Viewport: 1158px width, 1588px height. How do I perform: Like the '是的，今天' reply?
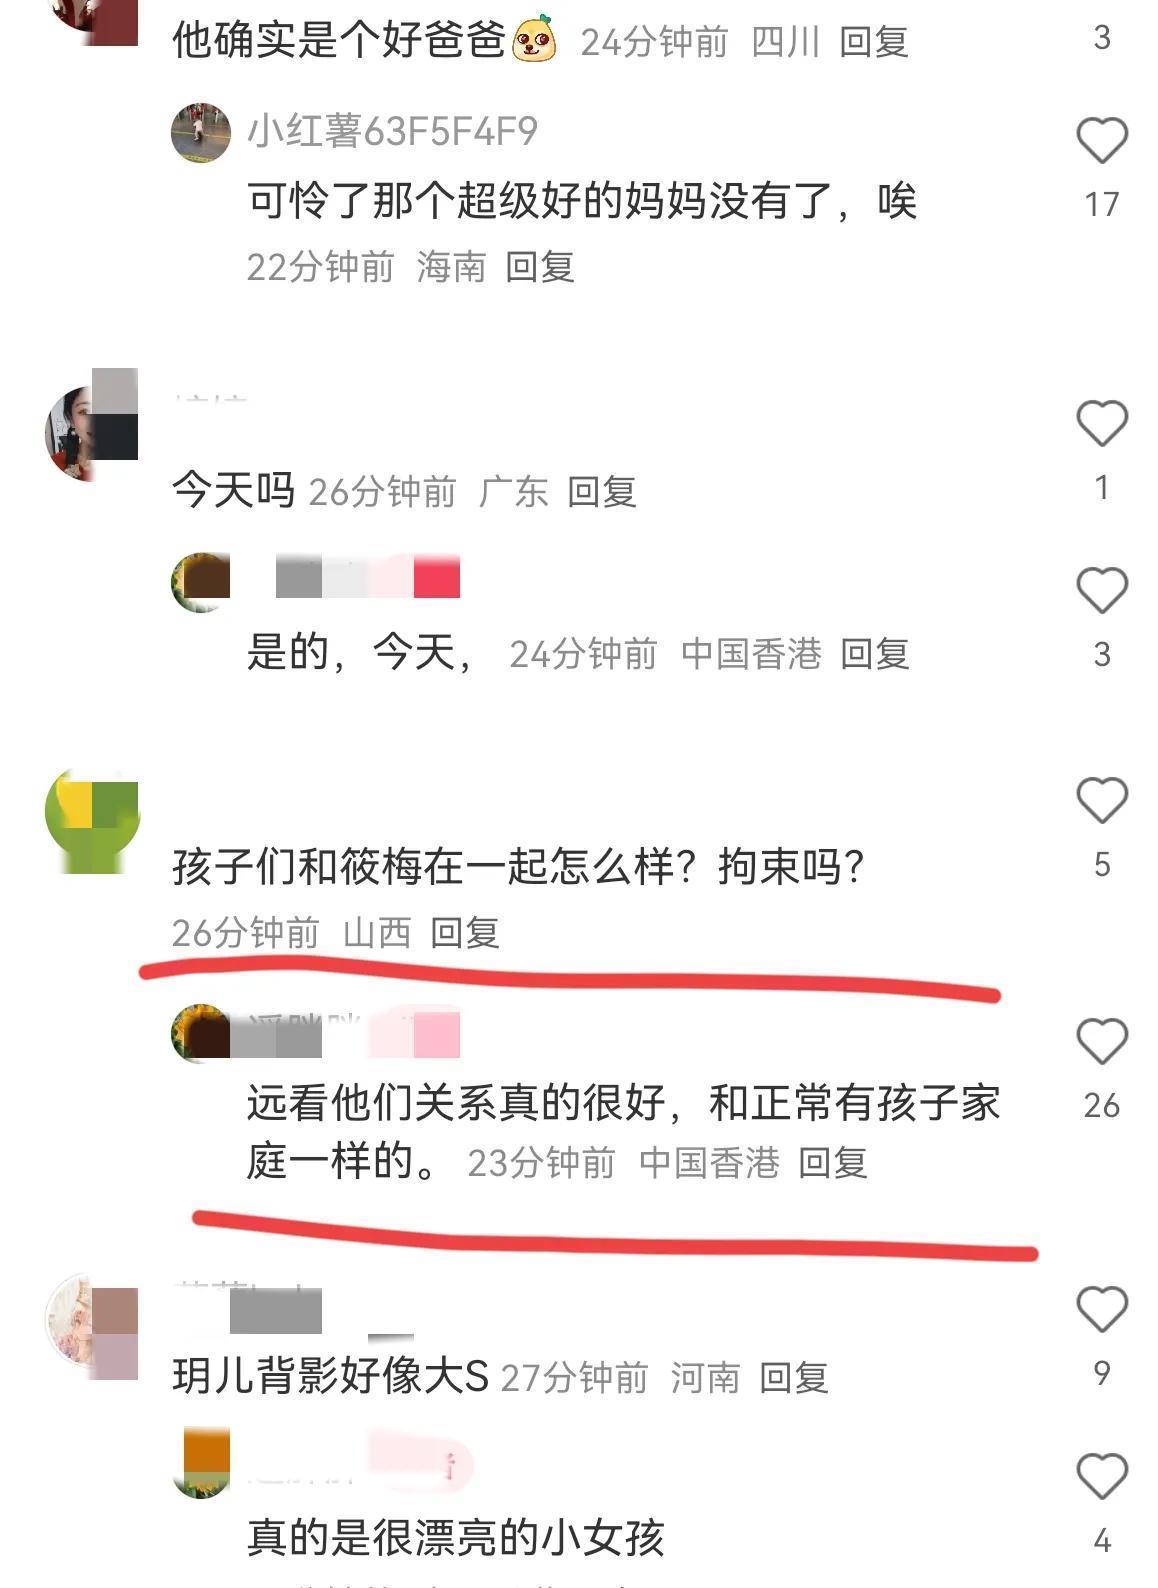pos(1102,590)
